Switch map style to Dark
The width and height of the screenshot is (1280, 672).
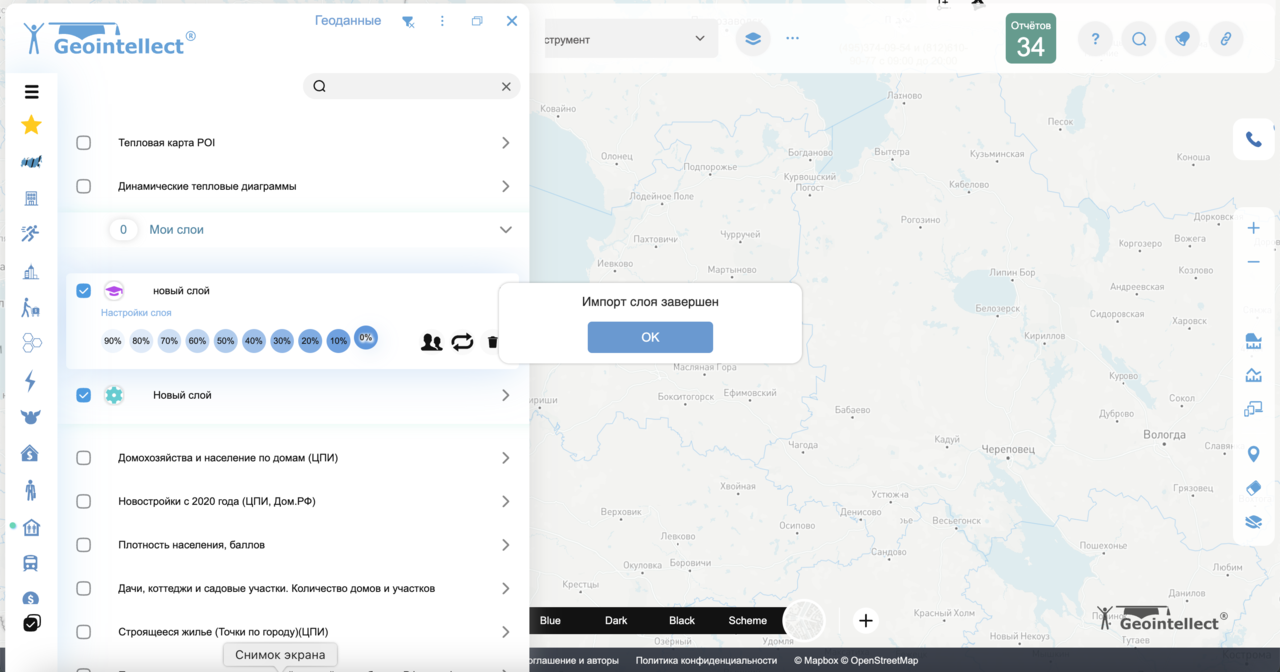[x=616, y=620]
